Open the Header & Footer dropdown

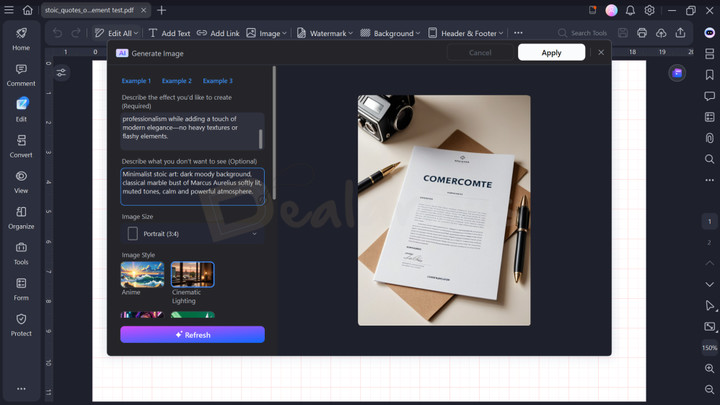[x=466, y=33]
